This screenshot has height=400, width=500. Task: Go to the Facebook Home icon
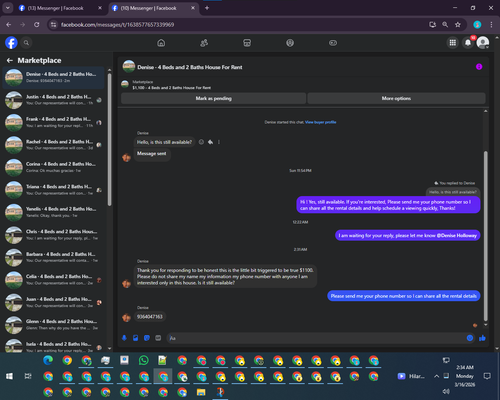161,43
